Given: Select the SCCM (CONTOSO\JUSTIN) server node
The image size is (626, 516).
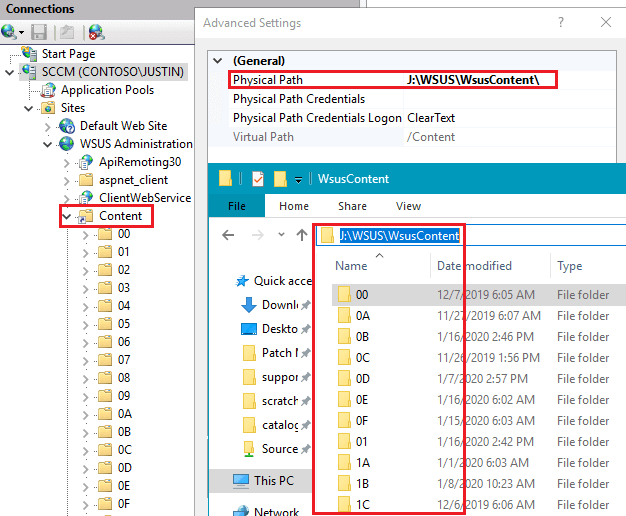Looking at the screenshot, I should click(x=113, y=72).
